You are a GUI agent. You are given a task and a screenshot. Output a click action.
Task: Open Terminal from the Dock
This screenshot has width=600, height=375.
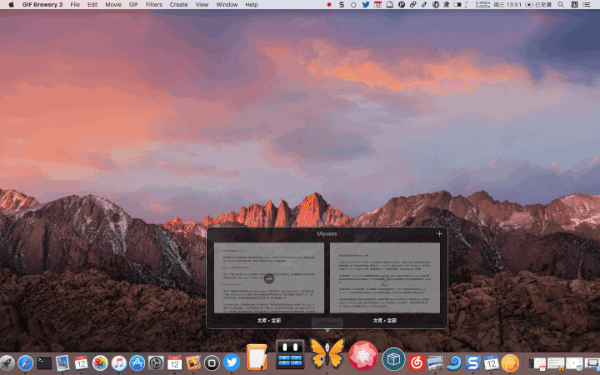click(44, 363)
